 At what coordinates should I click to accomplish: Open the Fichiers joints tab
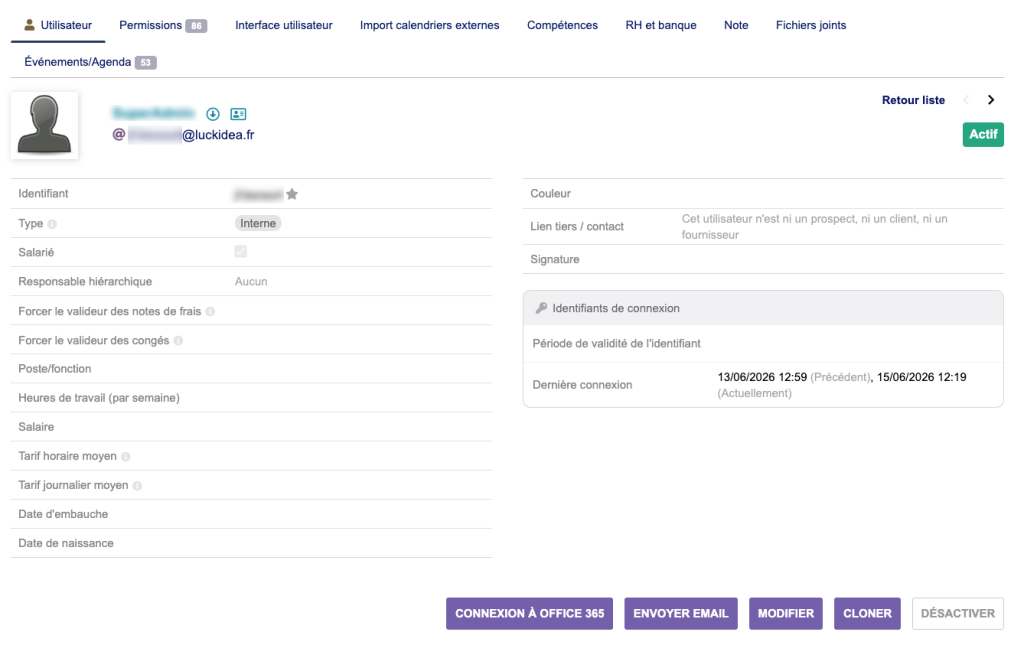(x=810, y=25)
